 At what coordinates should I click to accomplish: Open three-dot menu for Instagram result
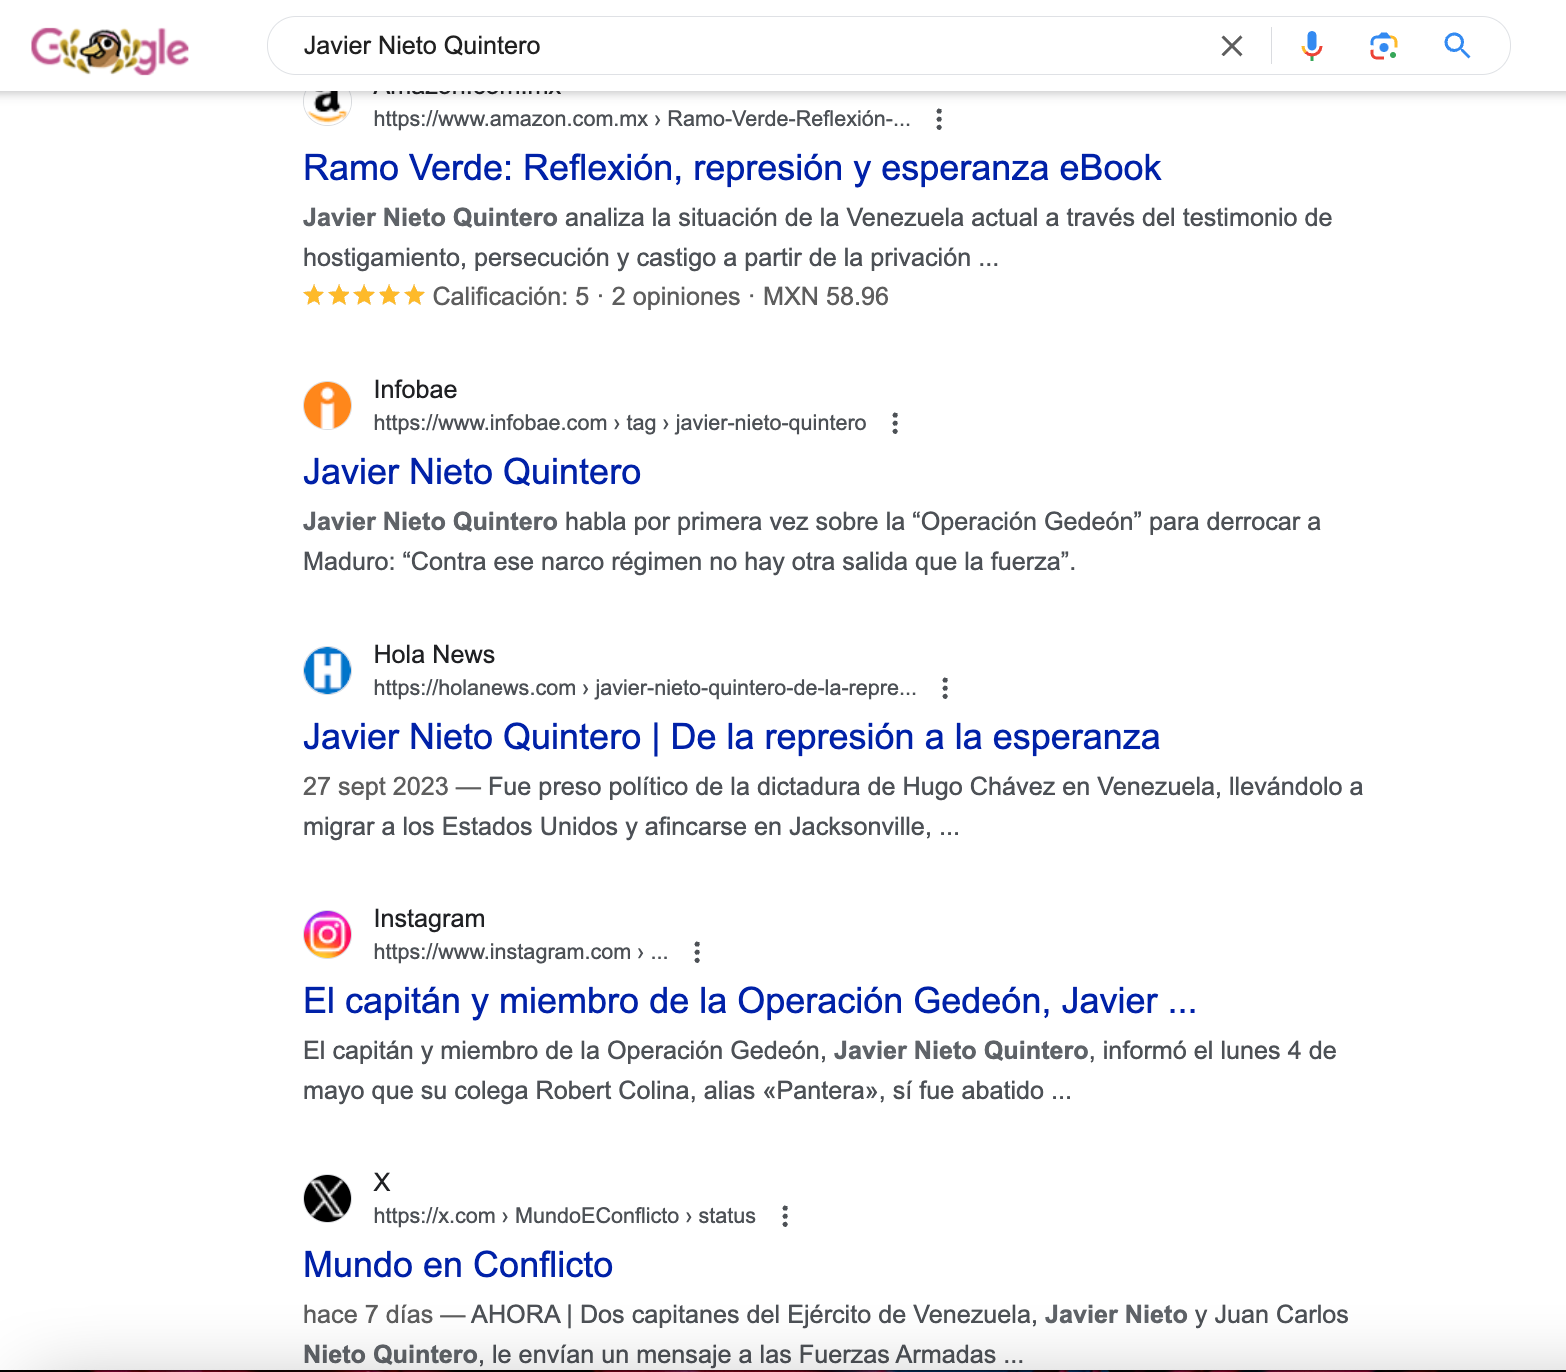coord(697,953)
